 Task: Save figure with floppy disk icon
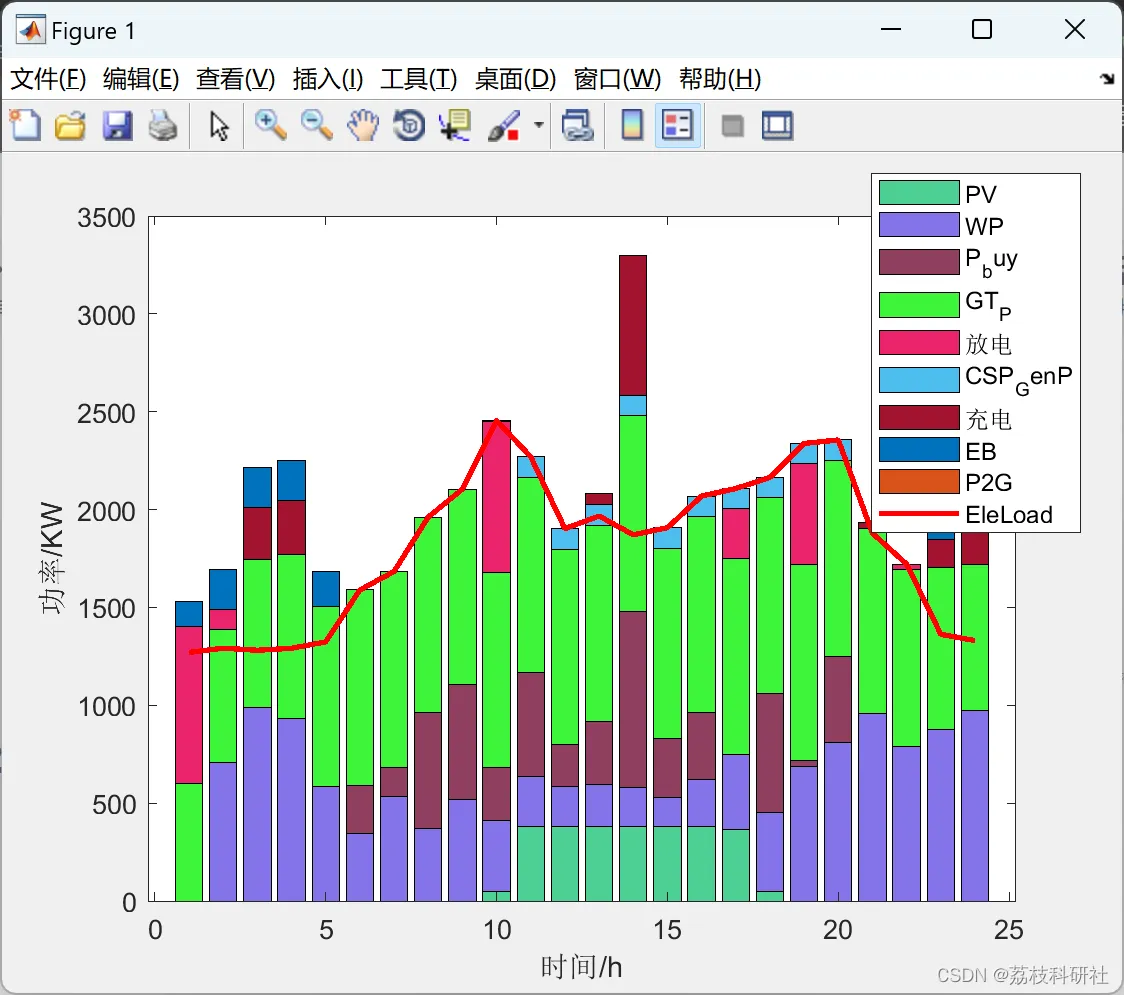[118, 125]
